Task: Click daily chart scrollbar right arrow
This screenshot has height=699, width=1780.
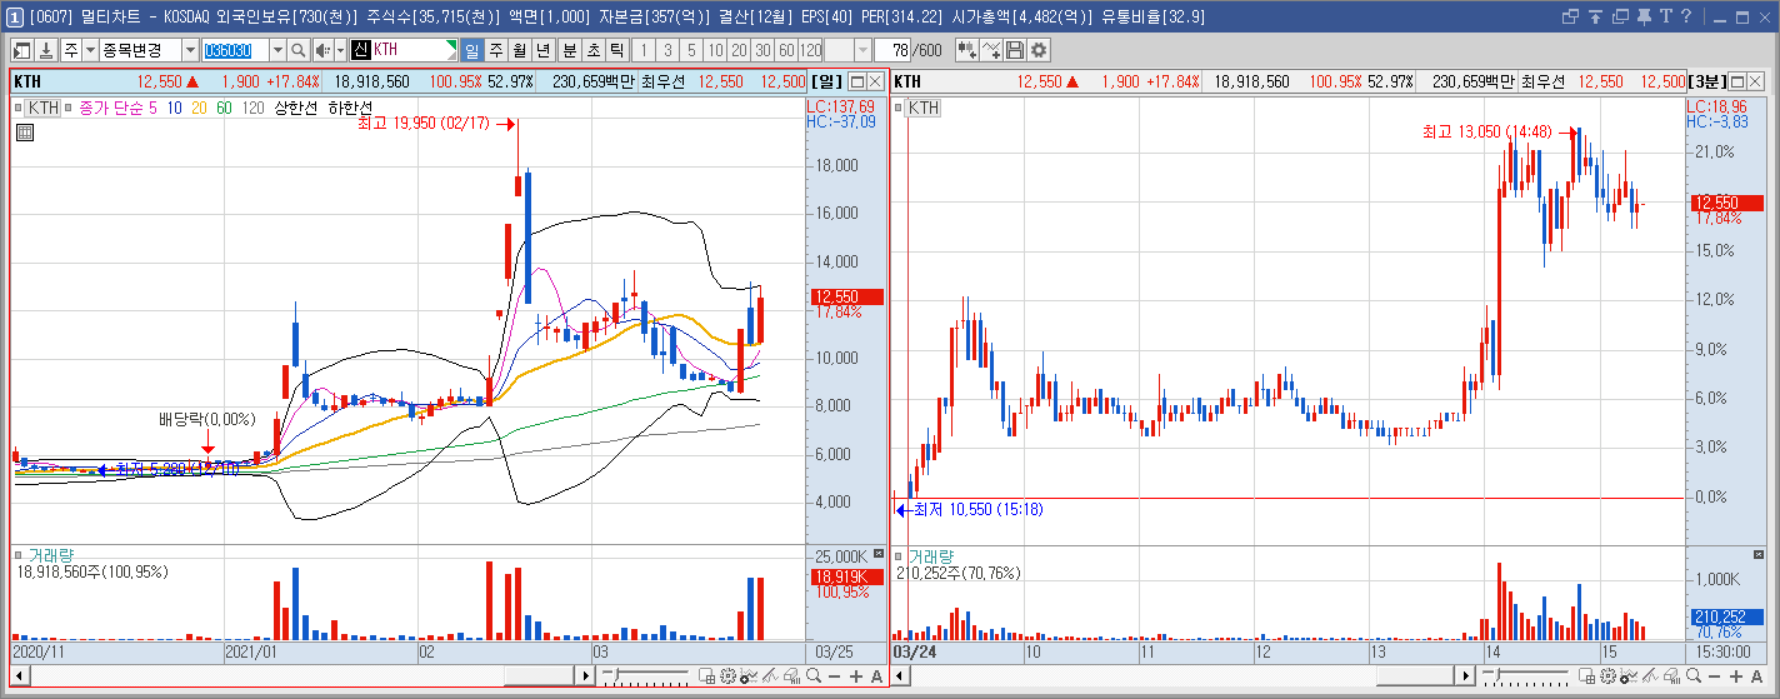Action: pos(586,676)
